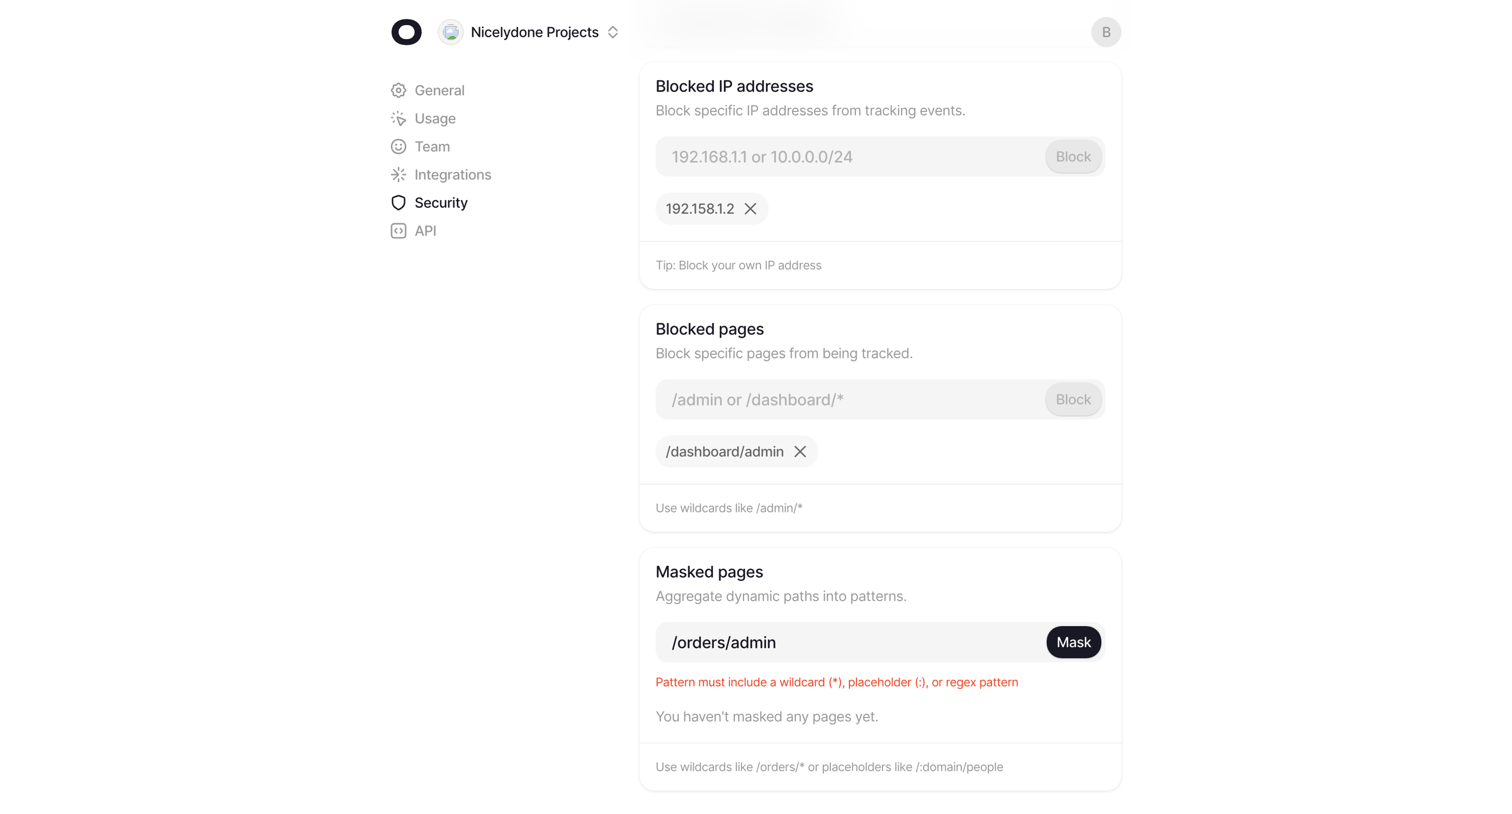Focus the blocked IP address input field
The width and height of the screenshot is (1512, 814).
click(x=850, y=157)
